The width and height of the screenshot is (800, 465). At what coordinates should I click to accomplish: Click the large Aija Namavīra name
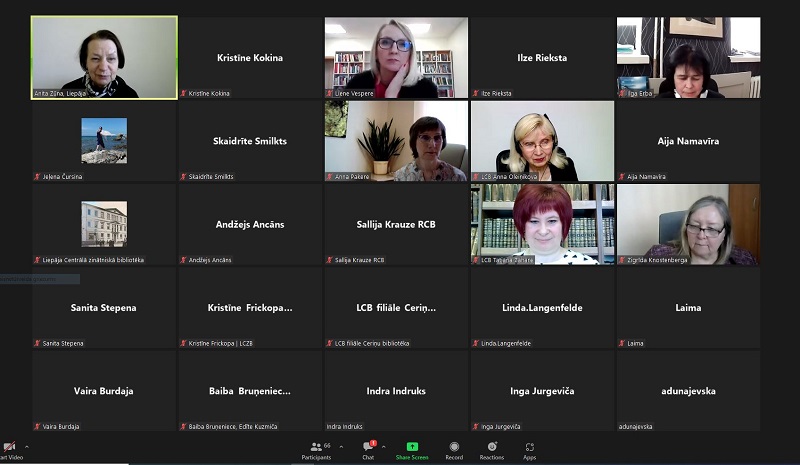tap(688, 141)
